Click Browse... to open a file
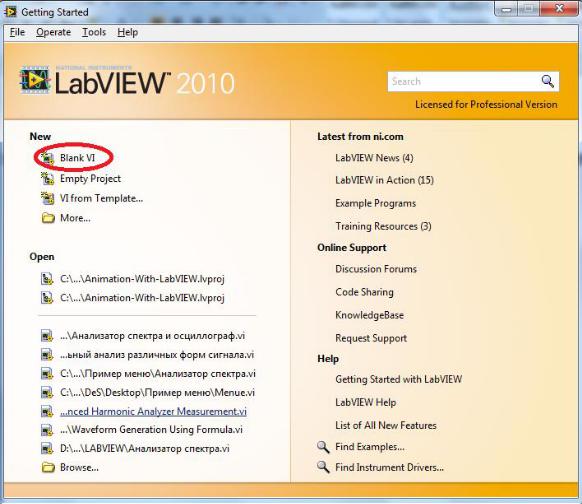This screenshot has width=582, height=504. pyautogui.click(x=79, y=467)
